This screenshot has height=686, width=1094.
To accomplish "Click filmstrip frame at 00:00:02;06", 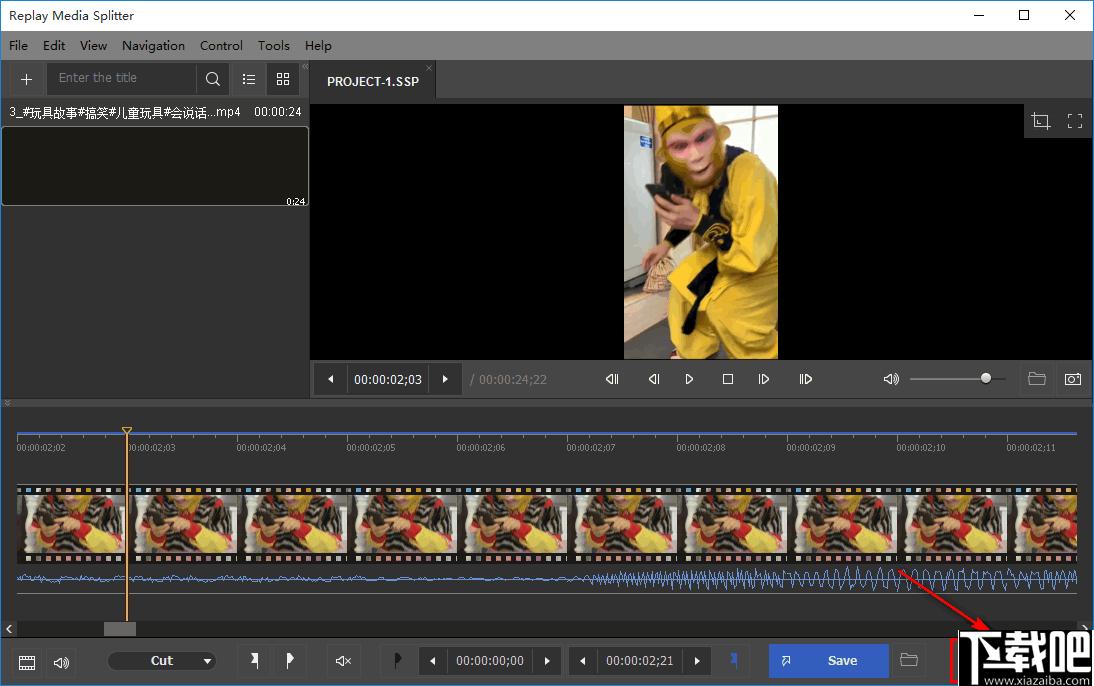I will point(515,525).
